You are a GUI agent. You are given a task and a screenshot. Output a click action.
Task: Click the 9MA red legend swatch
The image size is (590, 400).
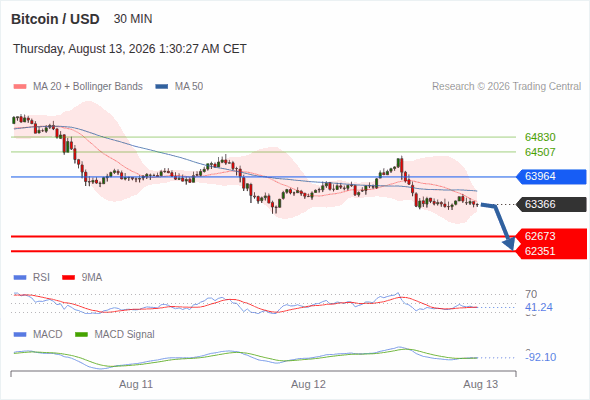[68, 278]
